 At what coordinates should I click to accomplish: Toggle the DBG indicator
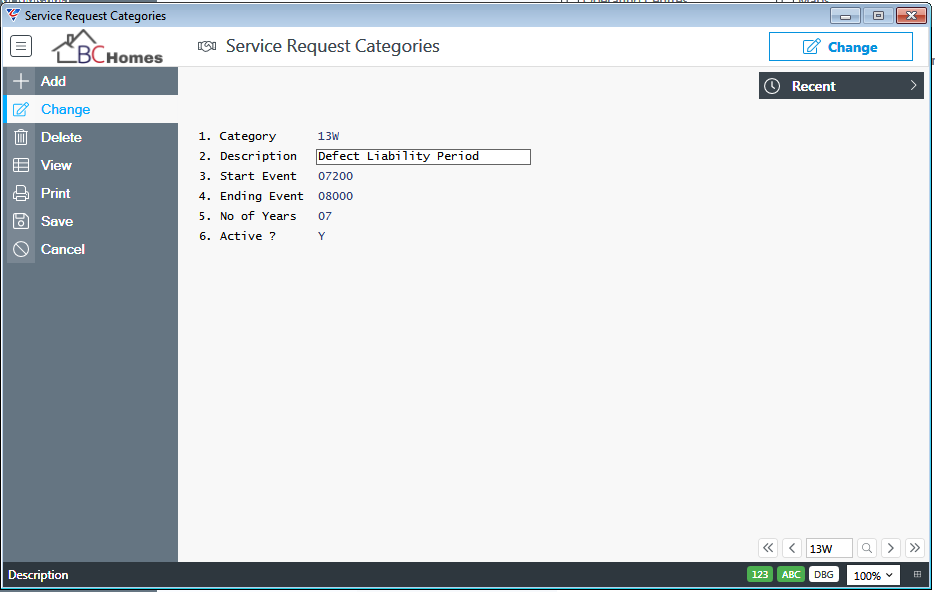coord(823,575)
